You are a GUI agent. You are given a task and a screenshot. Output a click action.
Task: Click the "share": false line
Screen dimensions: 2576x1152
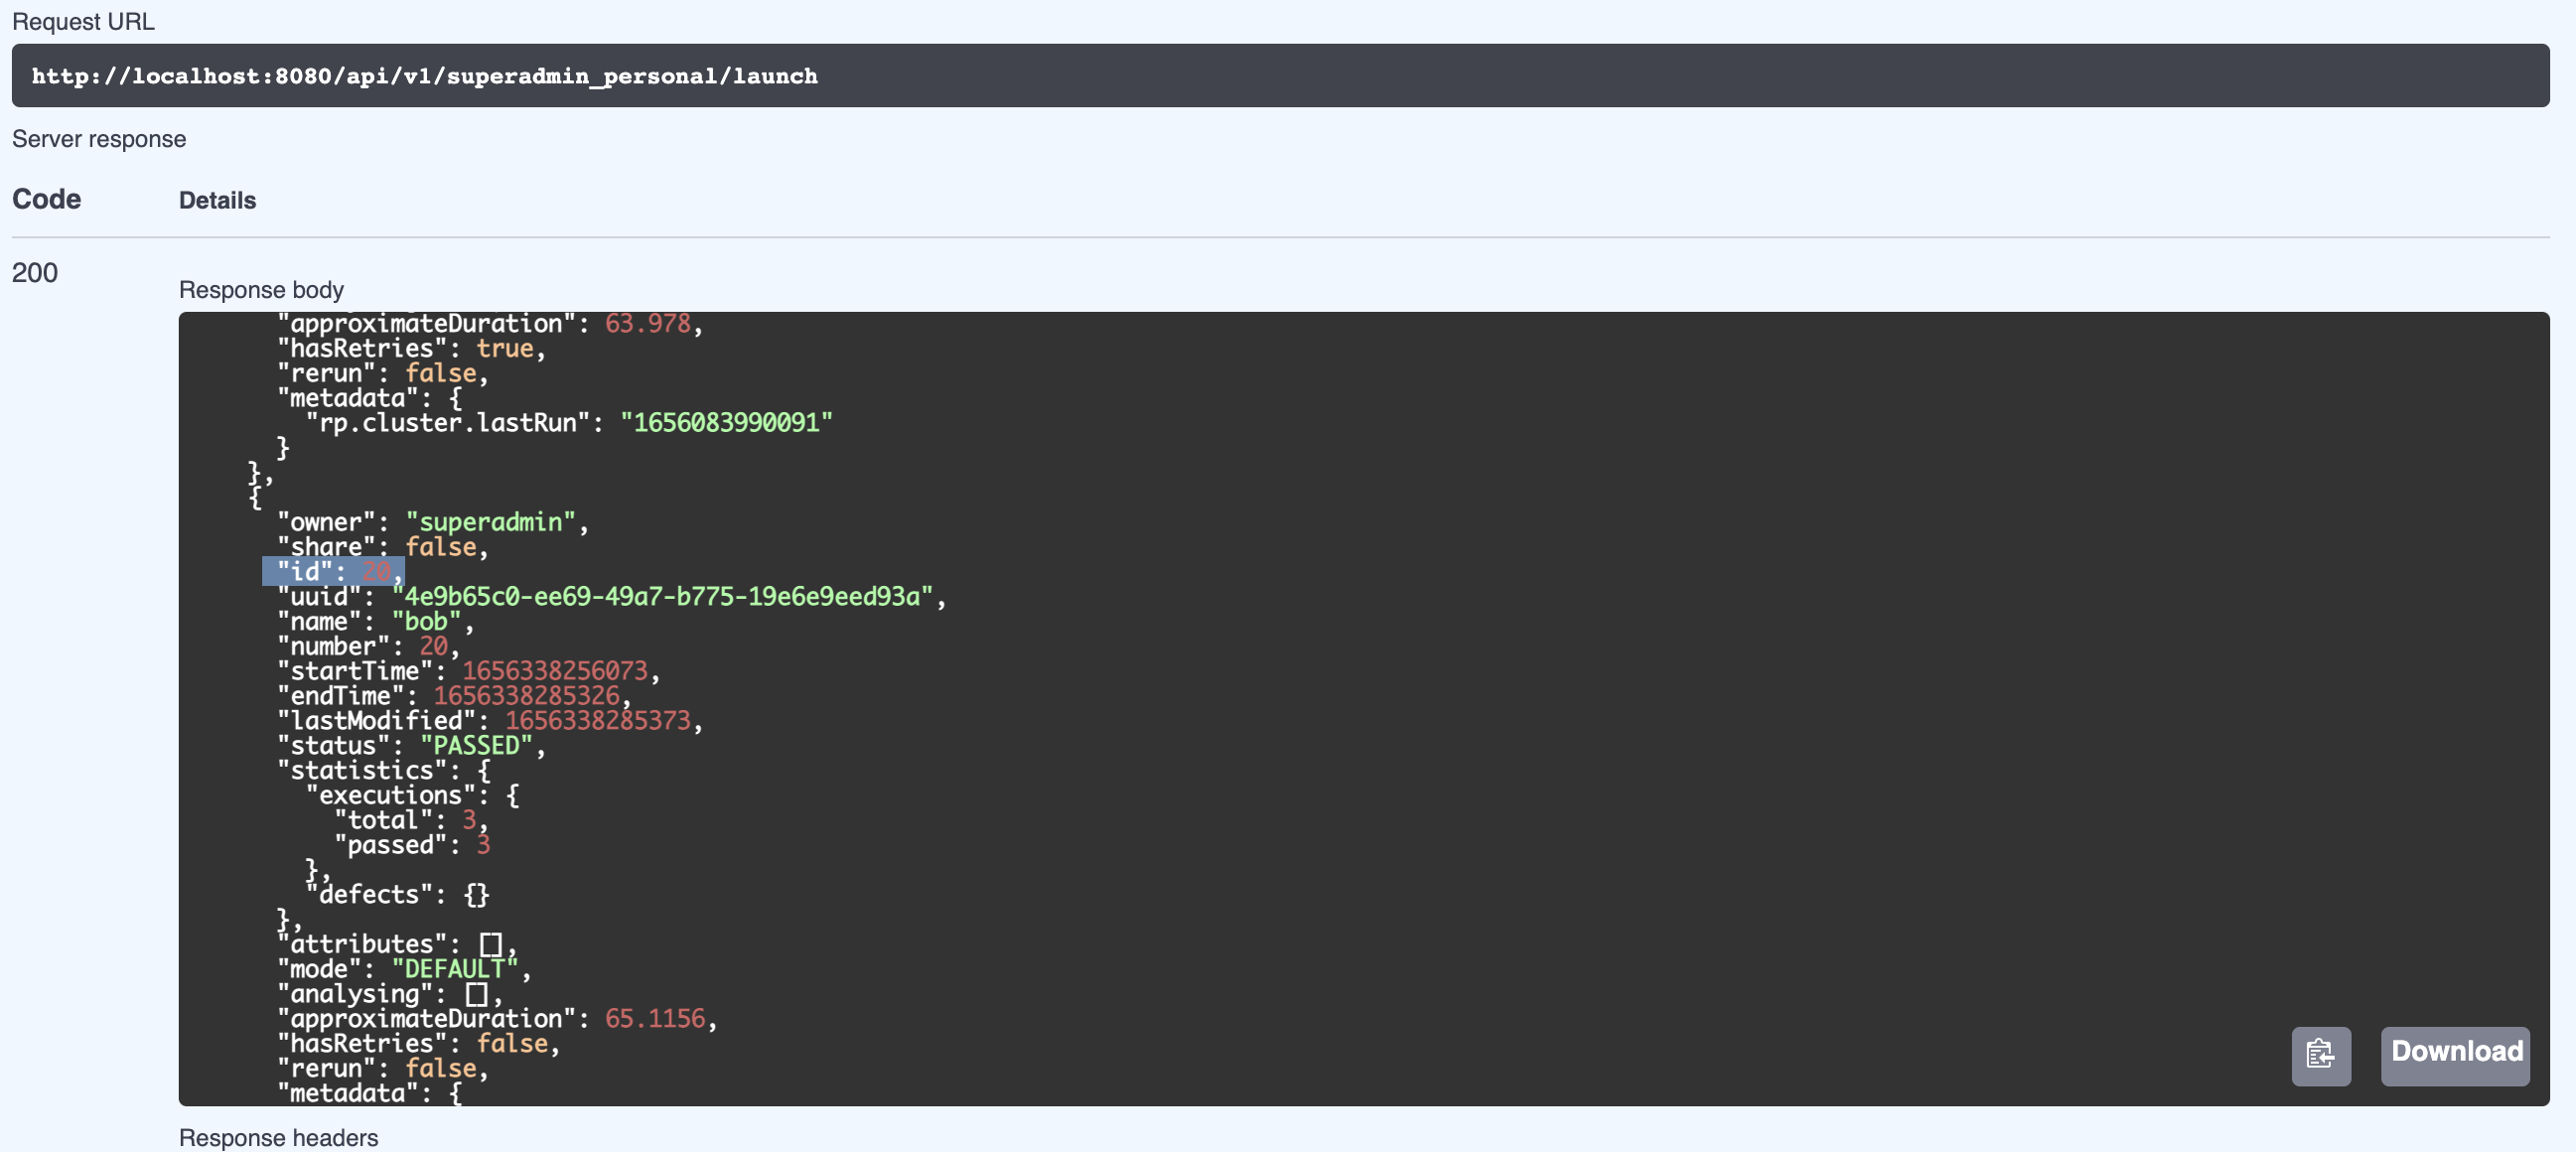382,547
